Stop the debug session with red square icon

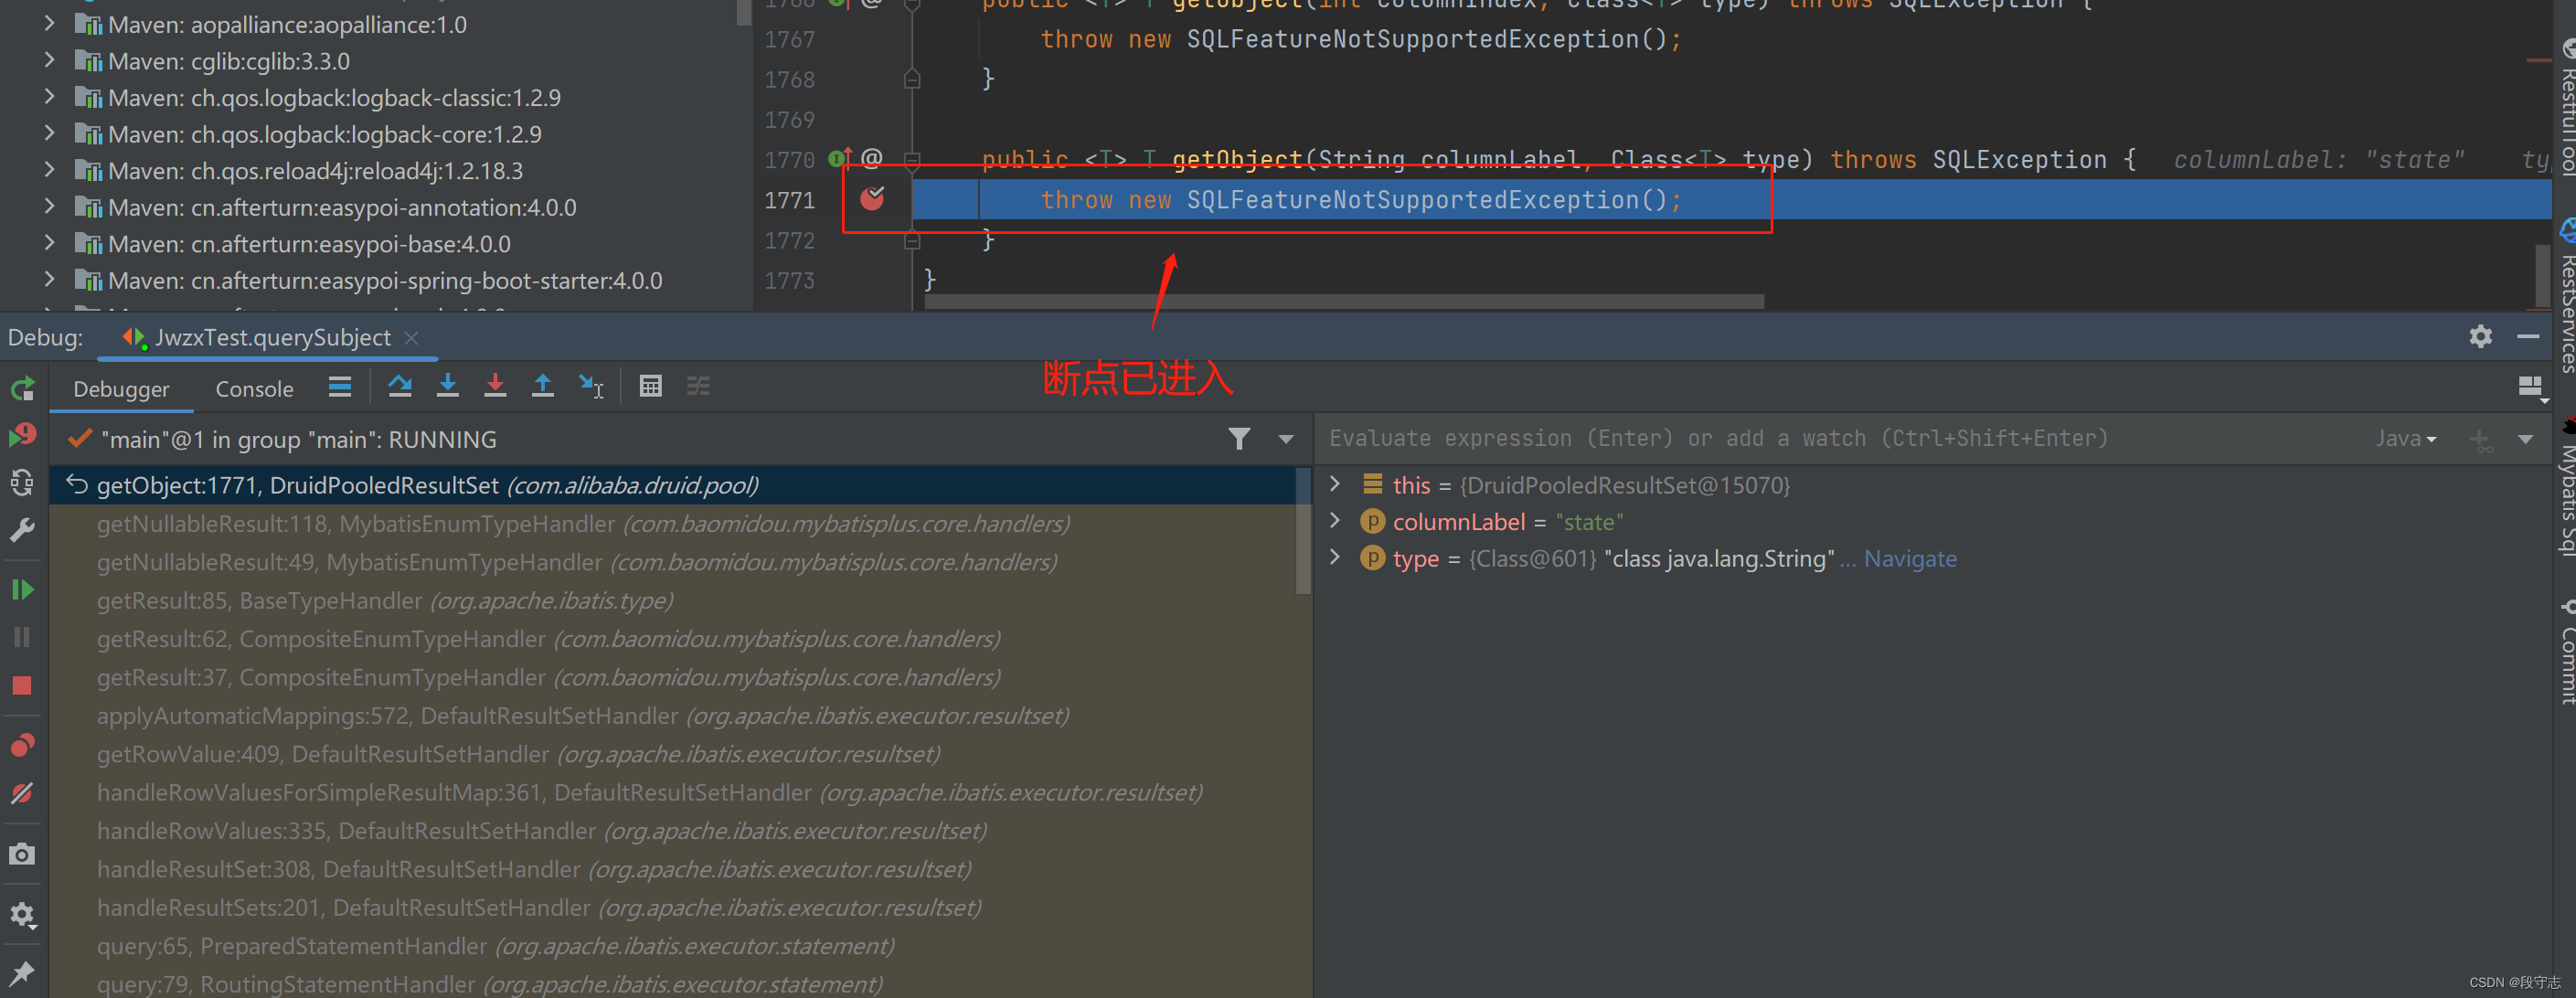click(x=22, y=685)
